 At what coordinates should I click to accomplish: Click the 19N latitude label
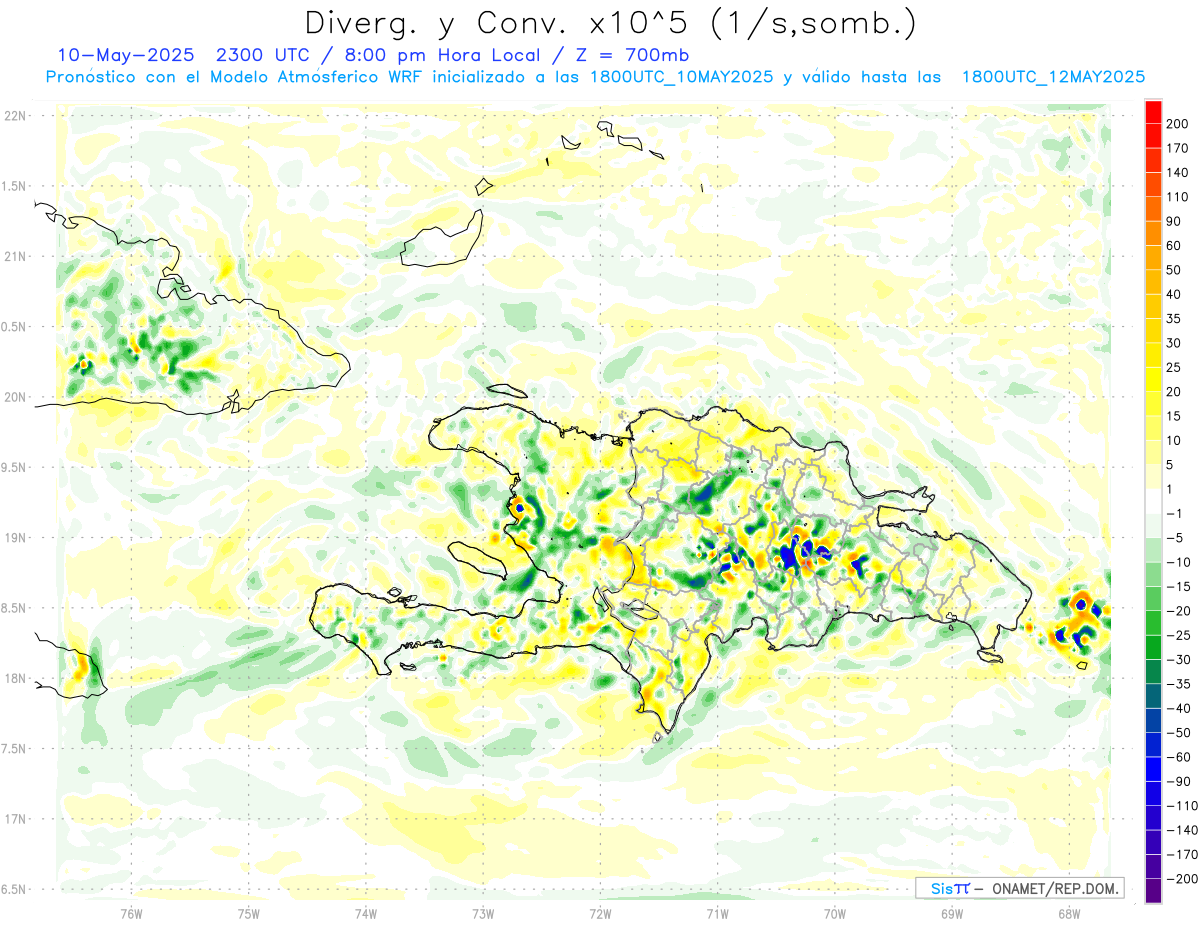16,538
